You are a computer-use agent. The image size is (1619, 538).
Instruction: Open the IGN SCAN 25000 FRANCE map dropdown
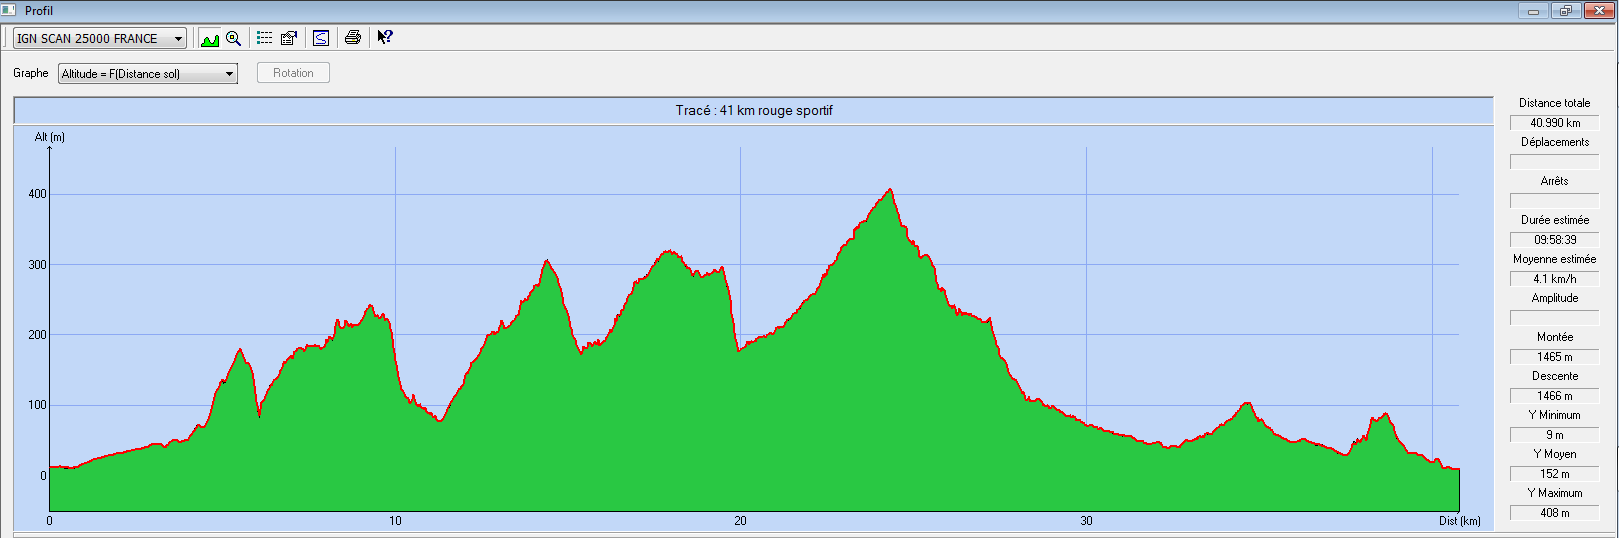point(100,38)
